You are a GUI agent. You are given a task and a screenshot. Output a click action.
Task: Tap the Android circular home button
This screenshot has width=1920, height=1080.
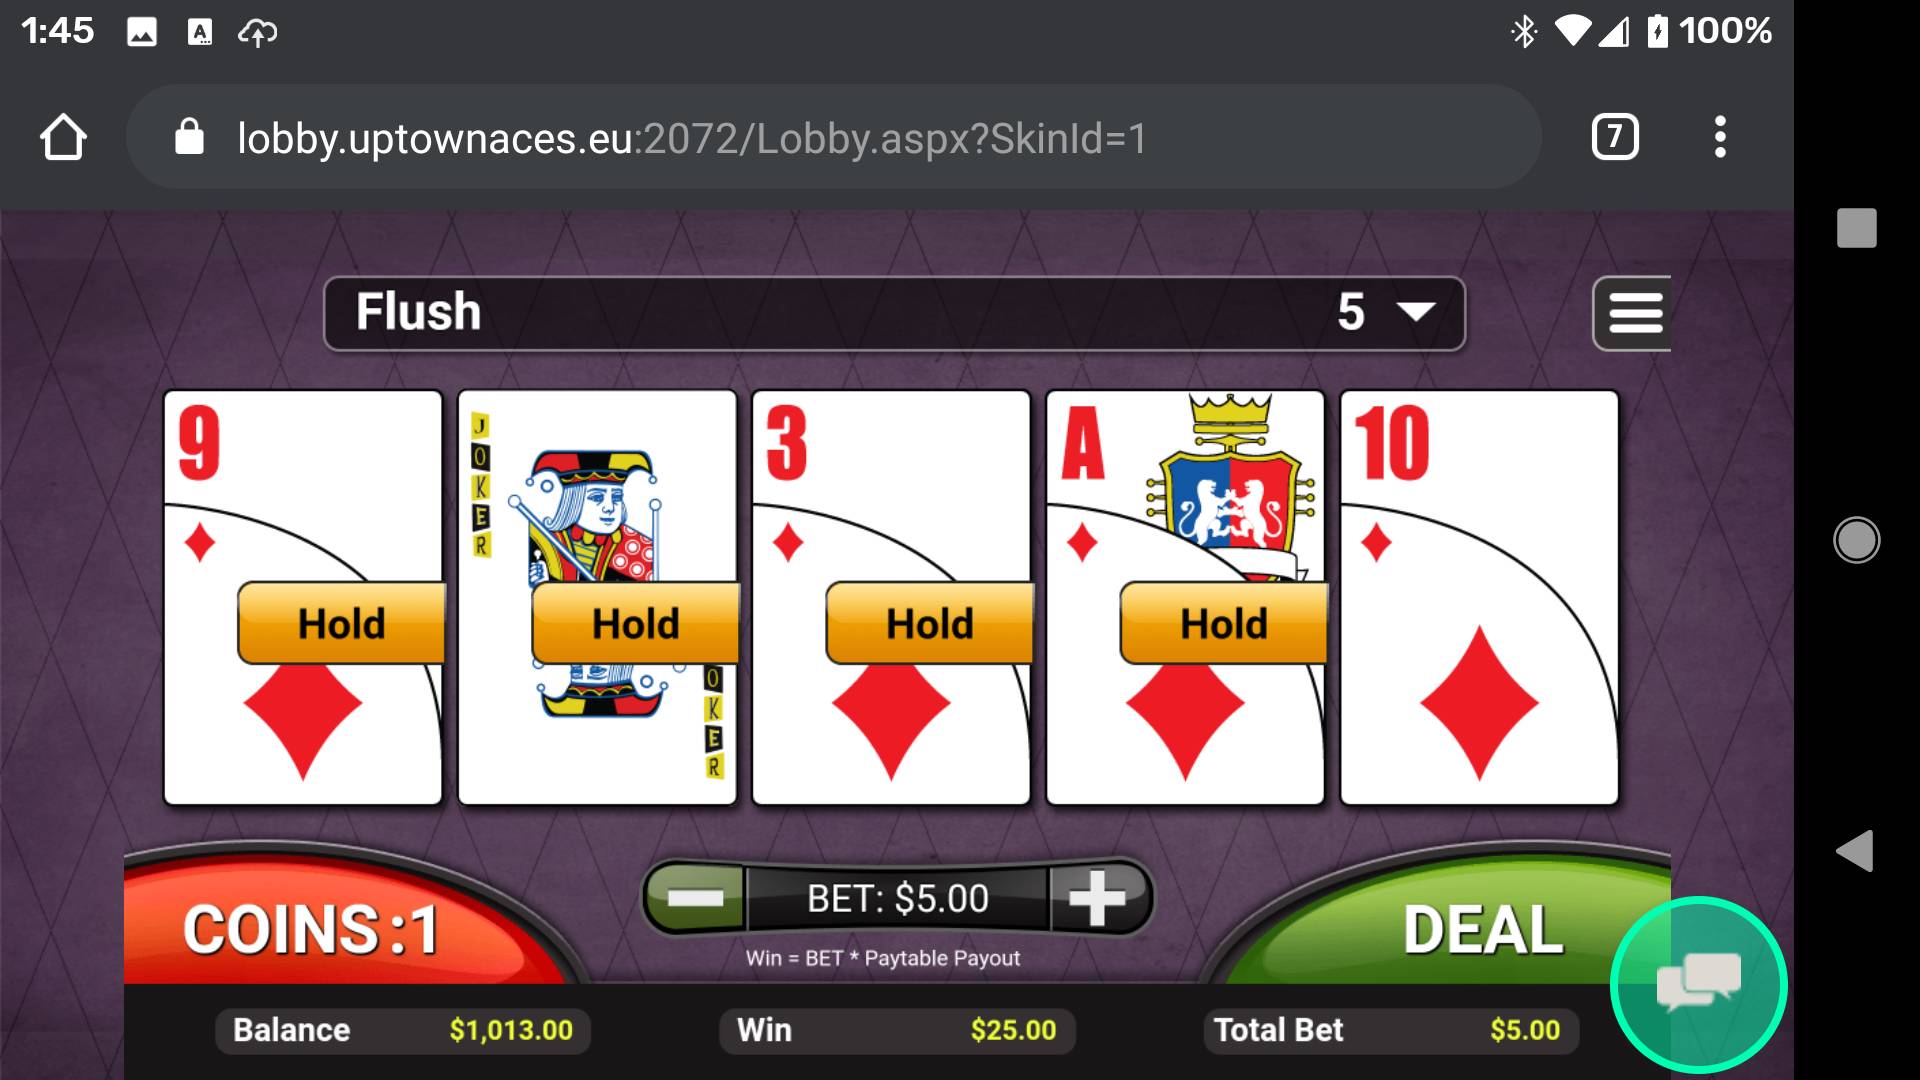1856,540
